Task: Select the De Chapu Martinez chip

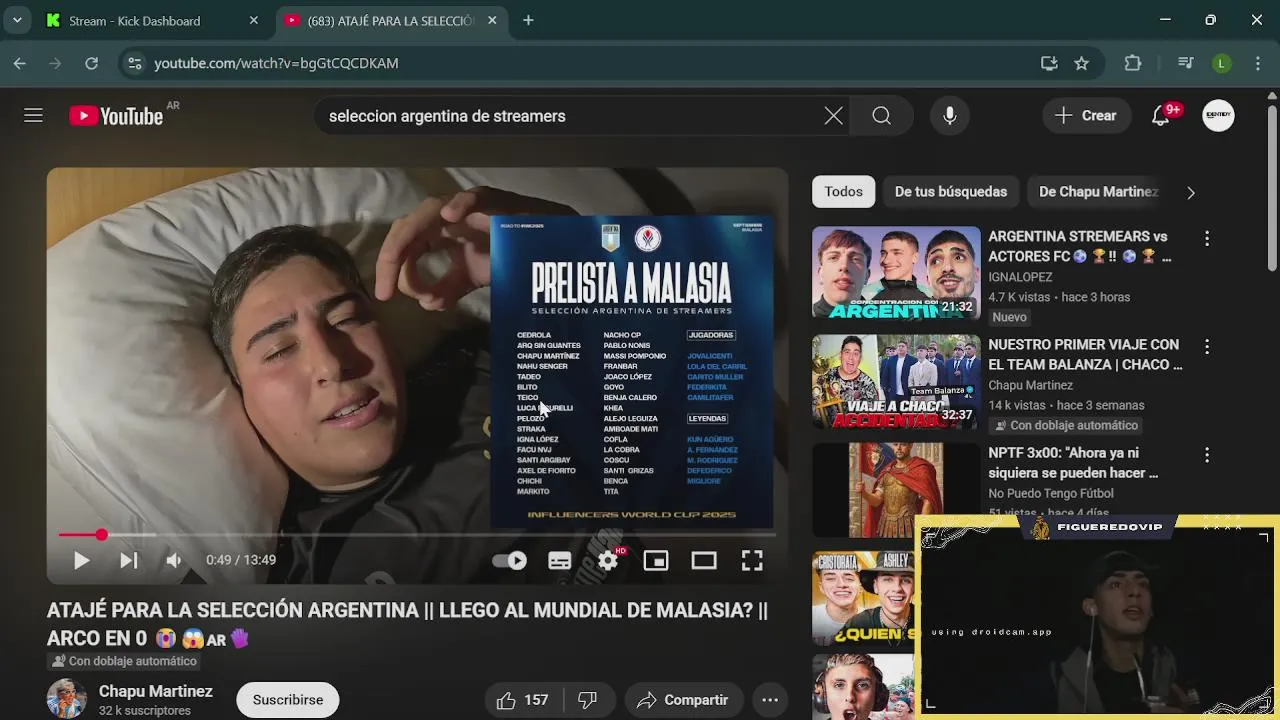Action: 1098,191
